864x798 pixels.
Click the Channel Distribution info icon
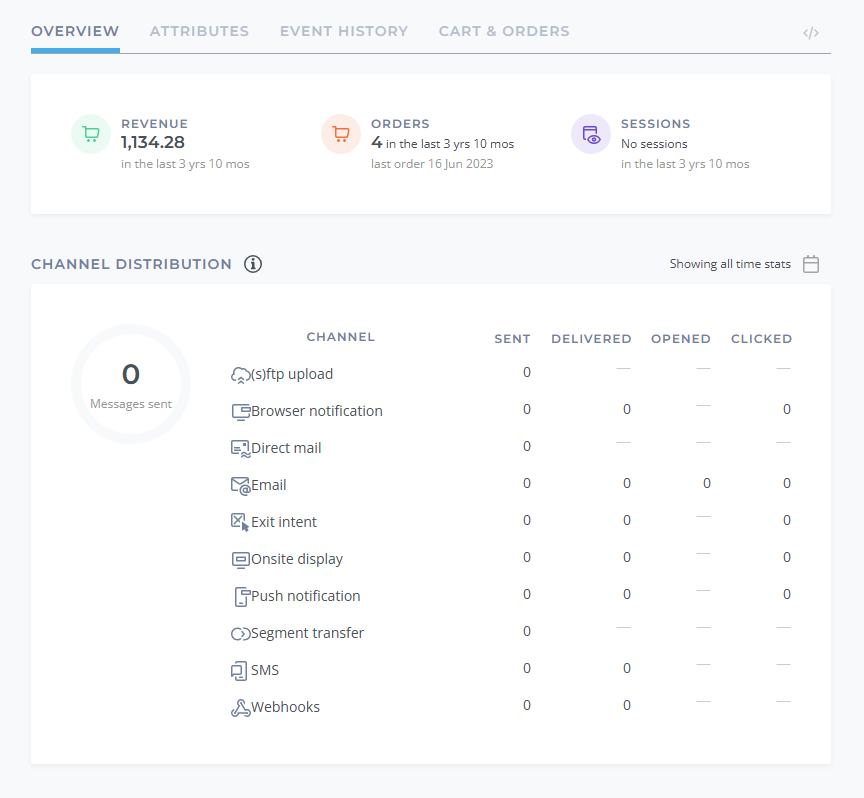253,264
